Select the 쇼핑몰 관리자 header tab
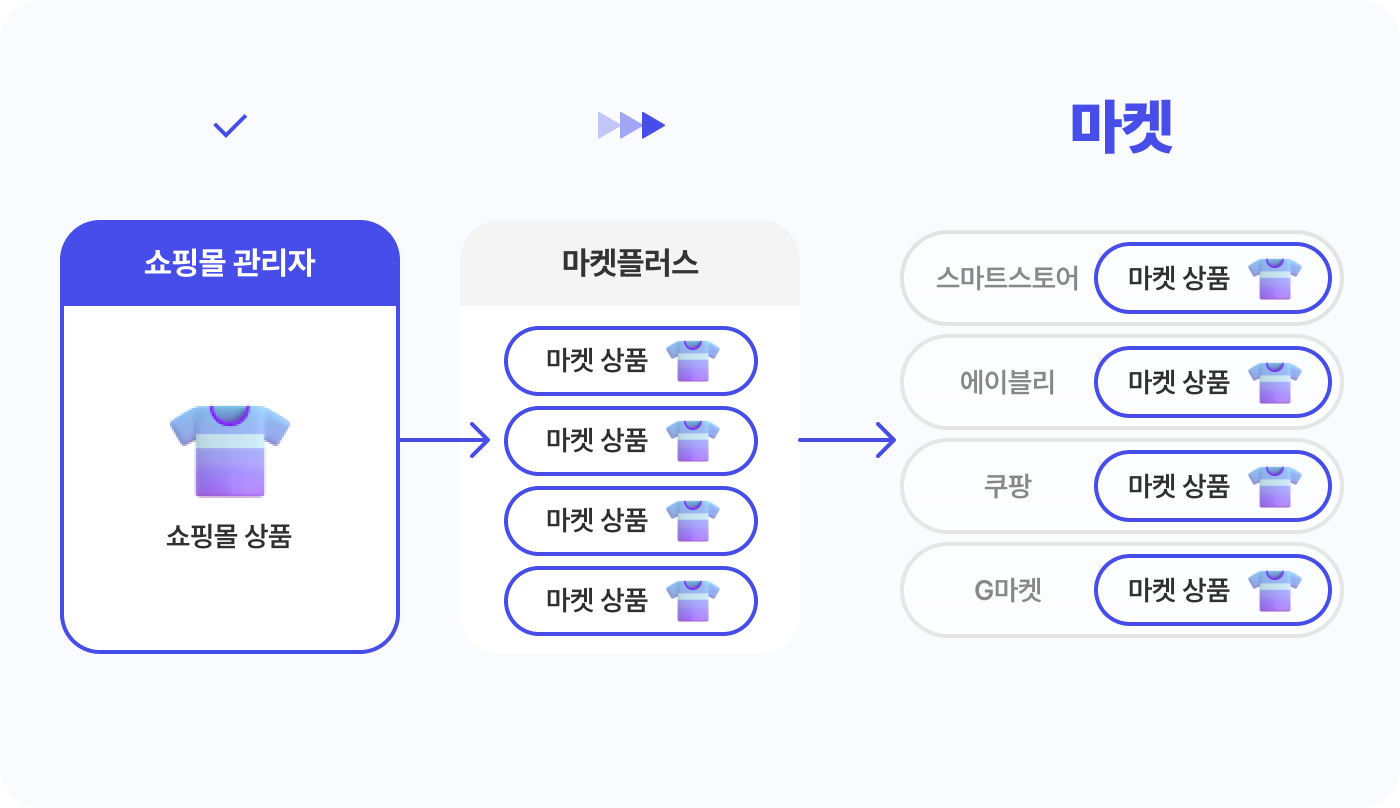Screen dimensions: 1400x808 coord(230,263)
